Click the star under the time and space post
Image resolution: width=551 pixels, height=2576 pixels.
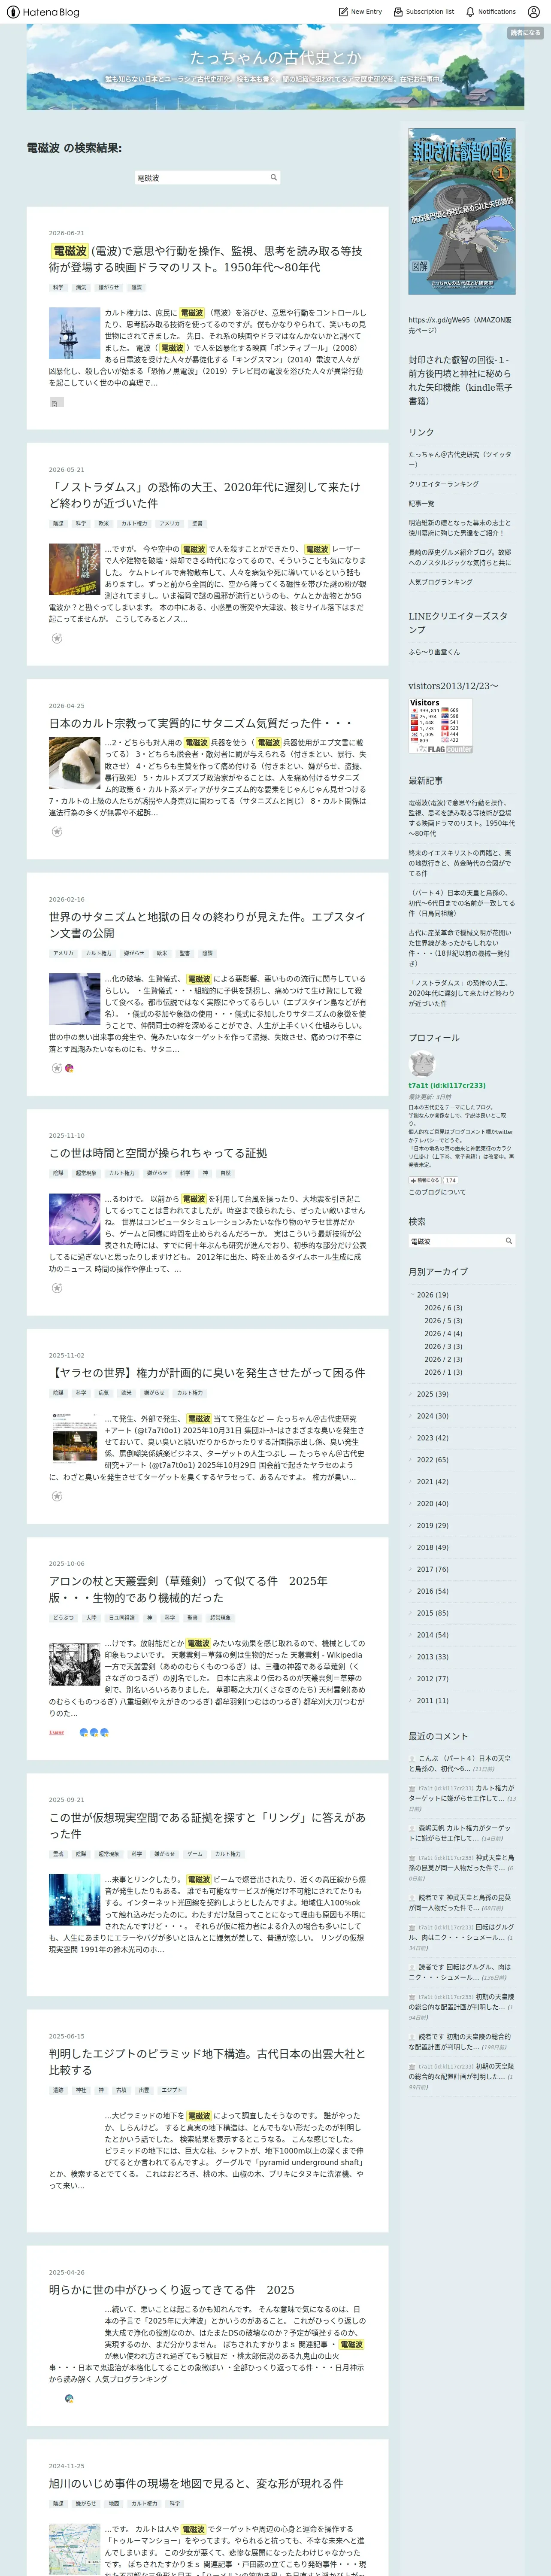point(57,1288)
